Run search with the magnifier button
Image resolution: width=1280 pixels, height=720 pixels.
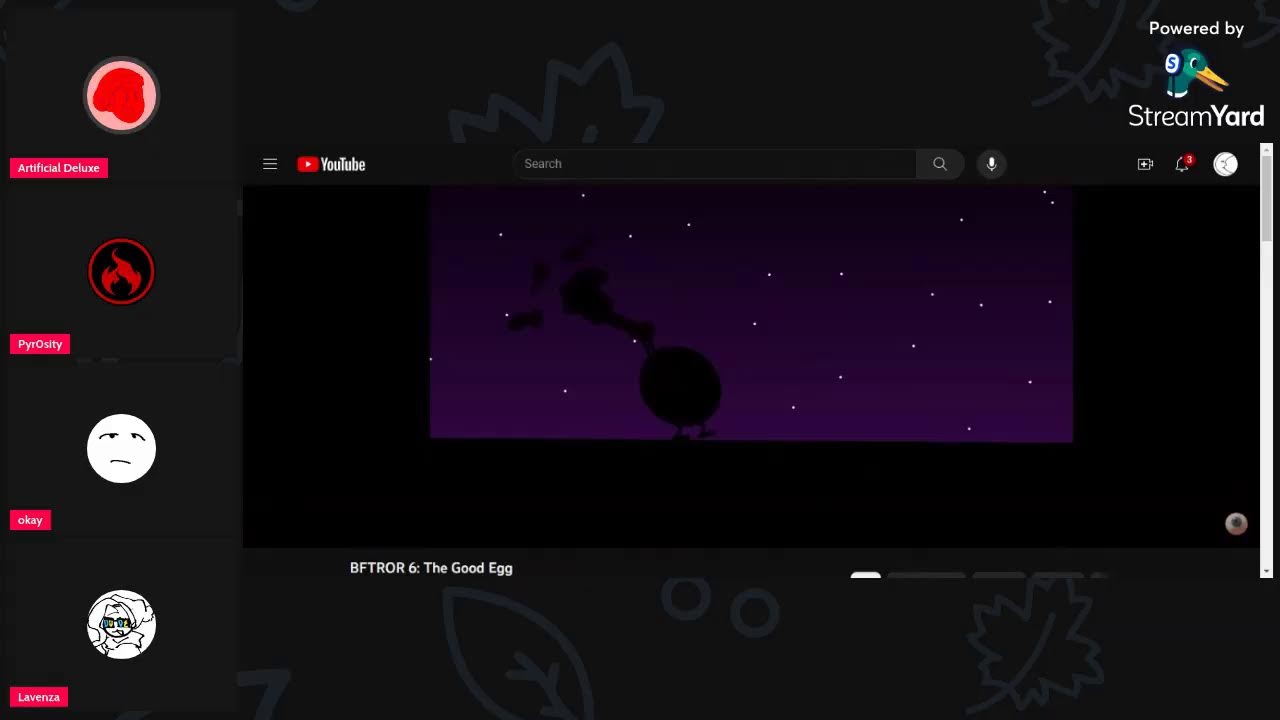point(940,164)
